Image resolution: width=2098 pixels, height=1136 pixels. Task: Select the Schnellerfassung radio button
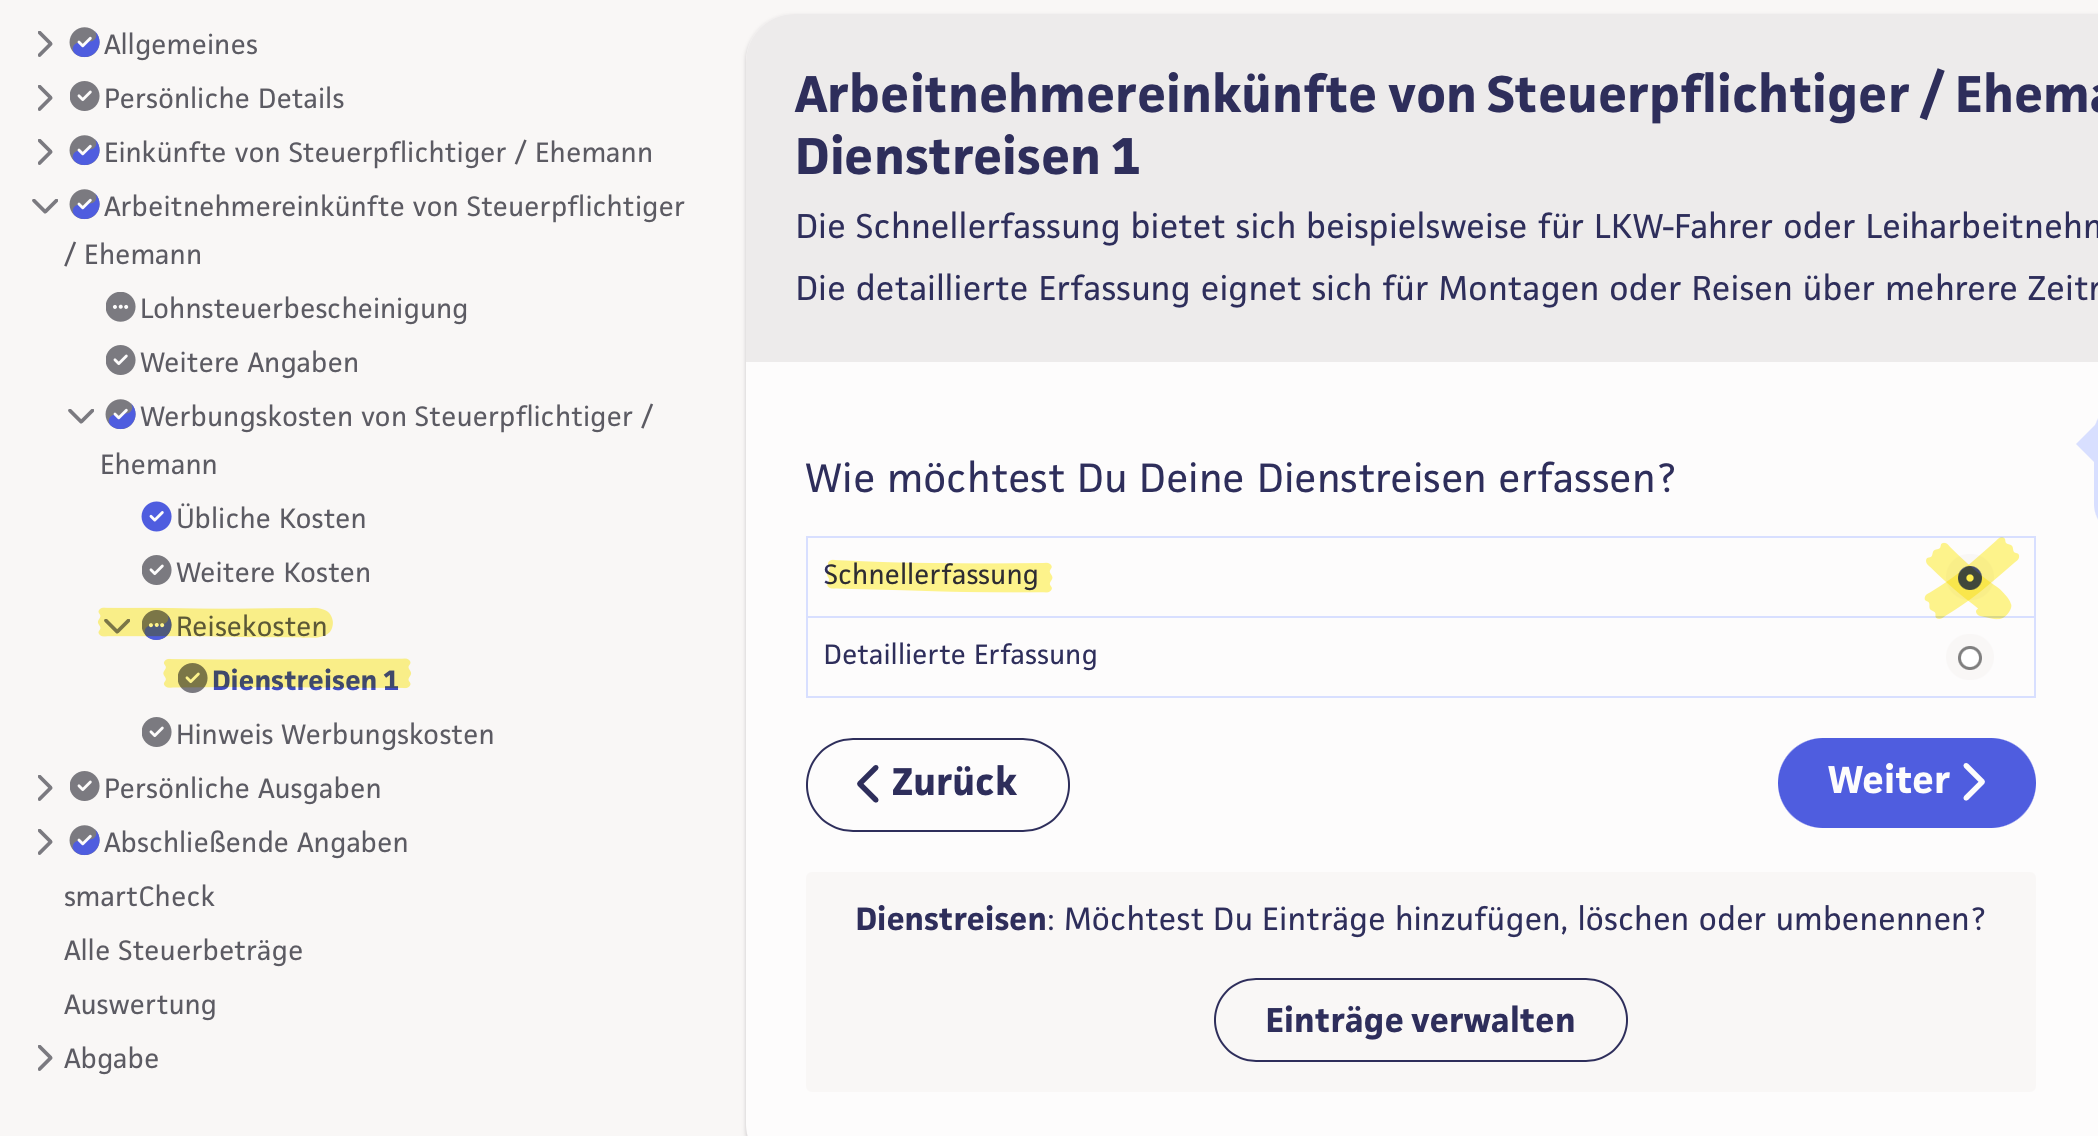click(x=1969, y=578)
